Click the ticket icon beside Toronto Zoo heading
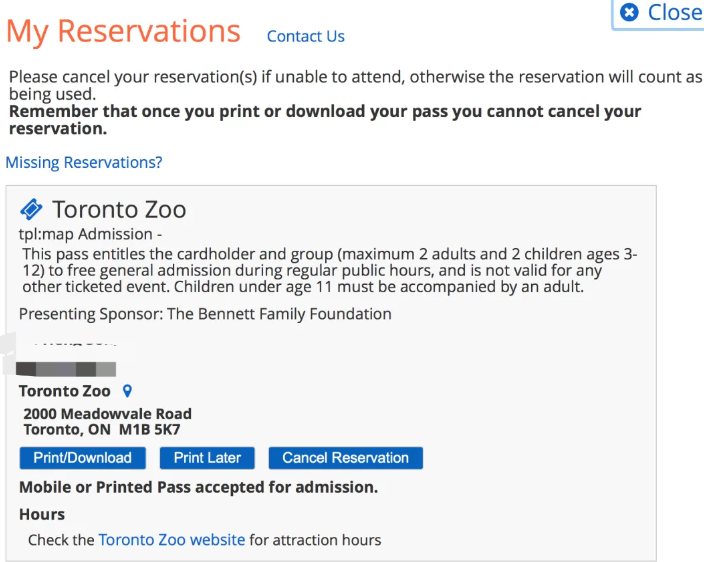The height and width of the screenshot is (562, 704). pyautogui.click(x=31, y=209)
